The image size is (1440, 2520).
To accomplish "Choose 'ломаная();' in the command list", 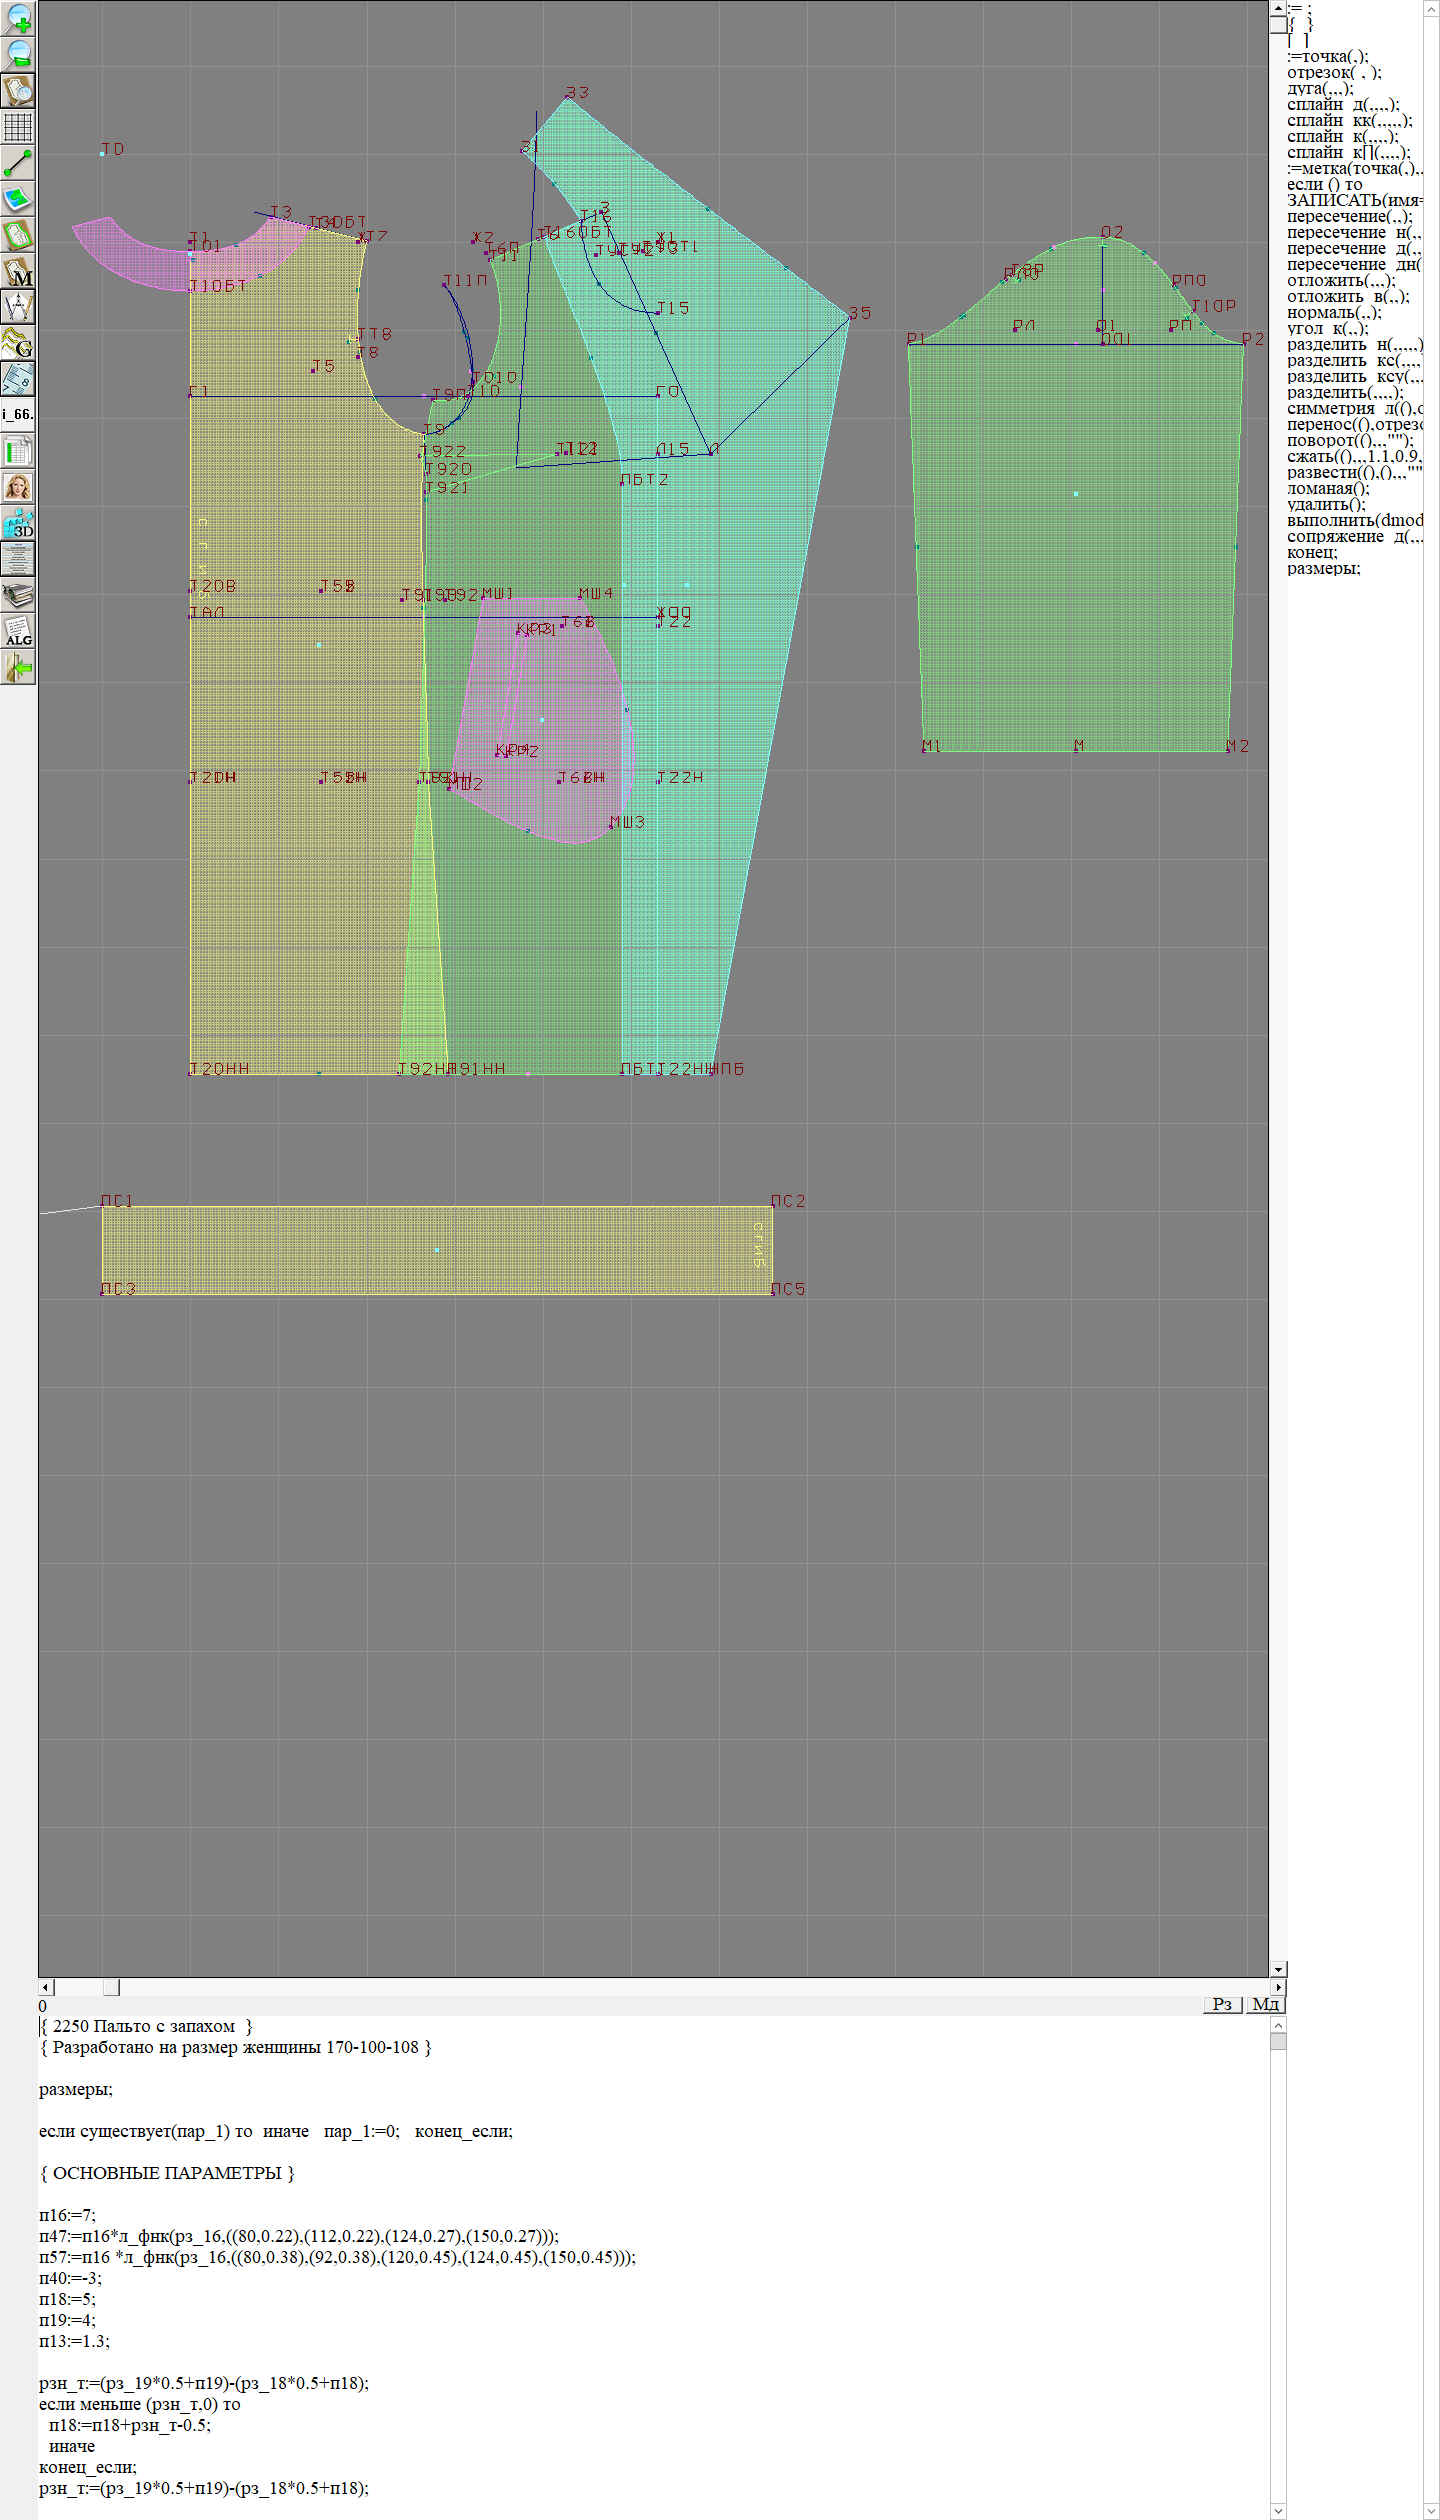I will 1328,489.
